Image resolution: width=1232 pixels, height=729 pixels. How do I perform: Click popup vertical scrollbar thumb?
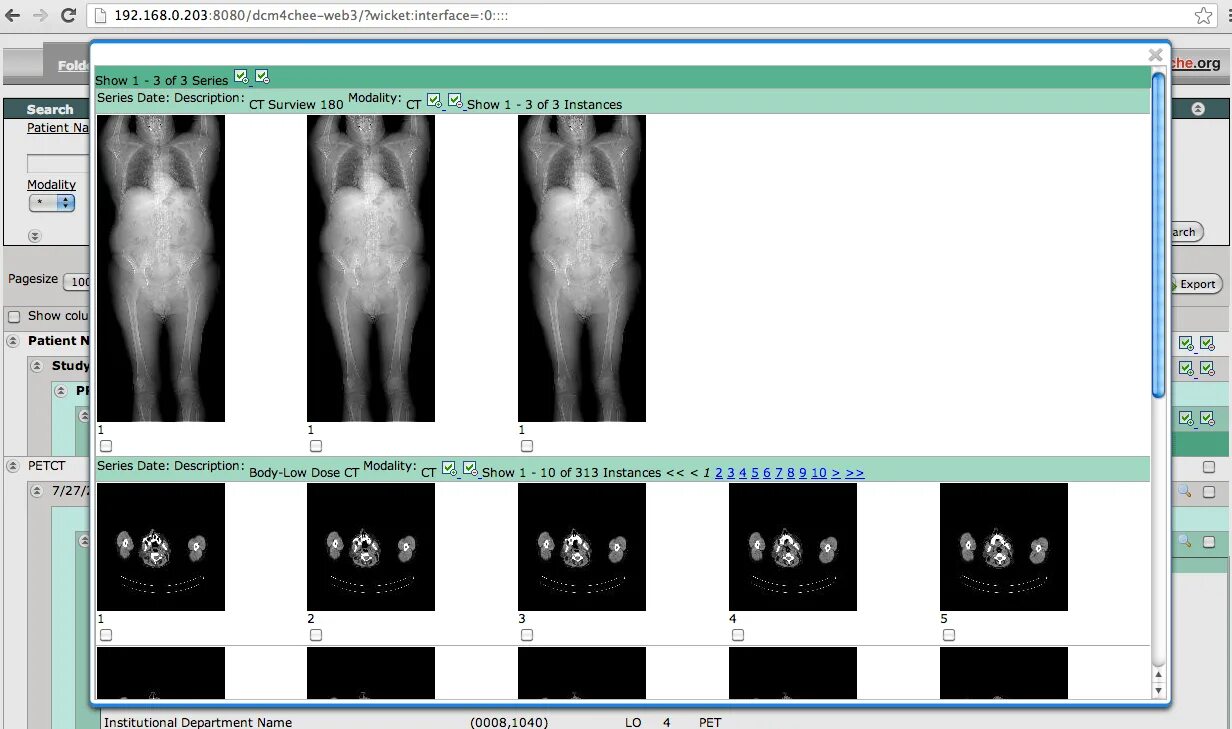coord(1158,236)
